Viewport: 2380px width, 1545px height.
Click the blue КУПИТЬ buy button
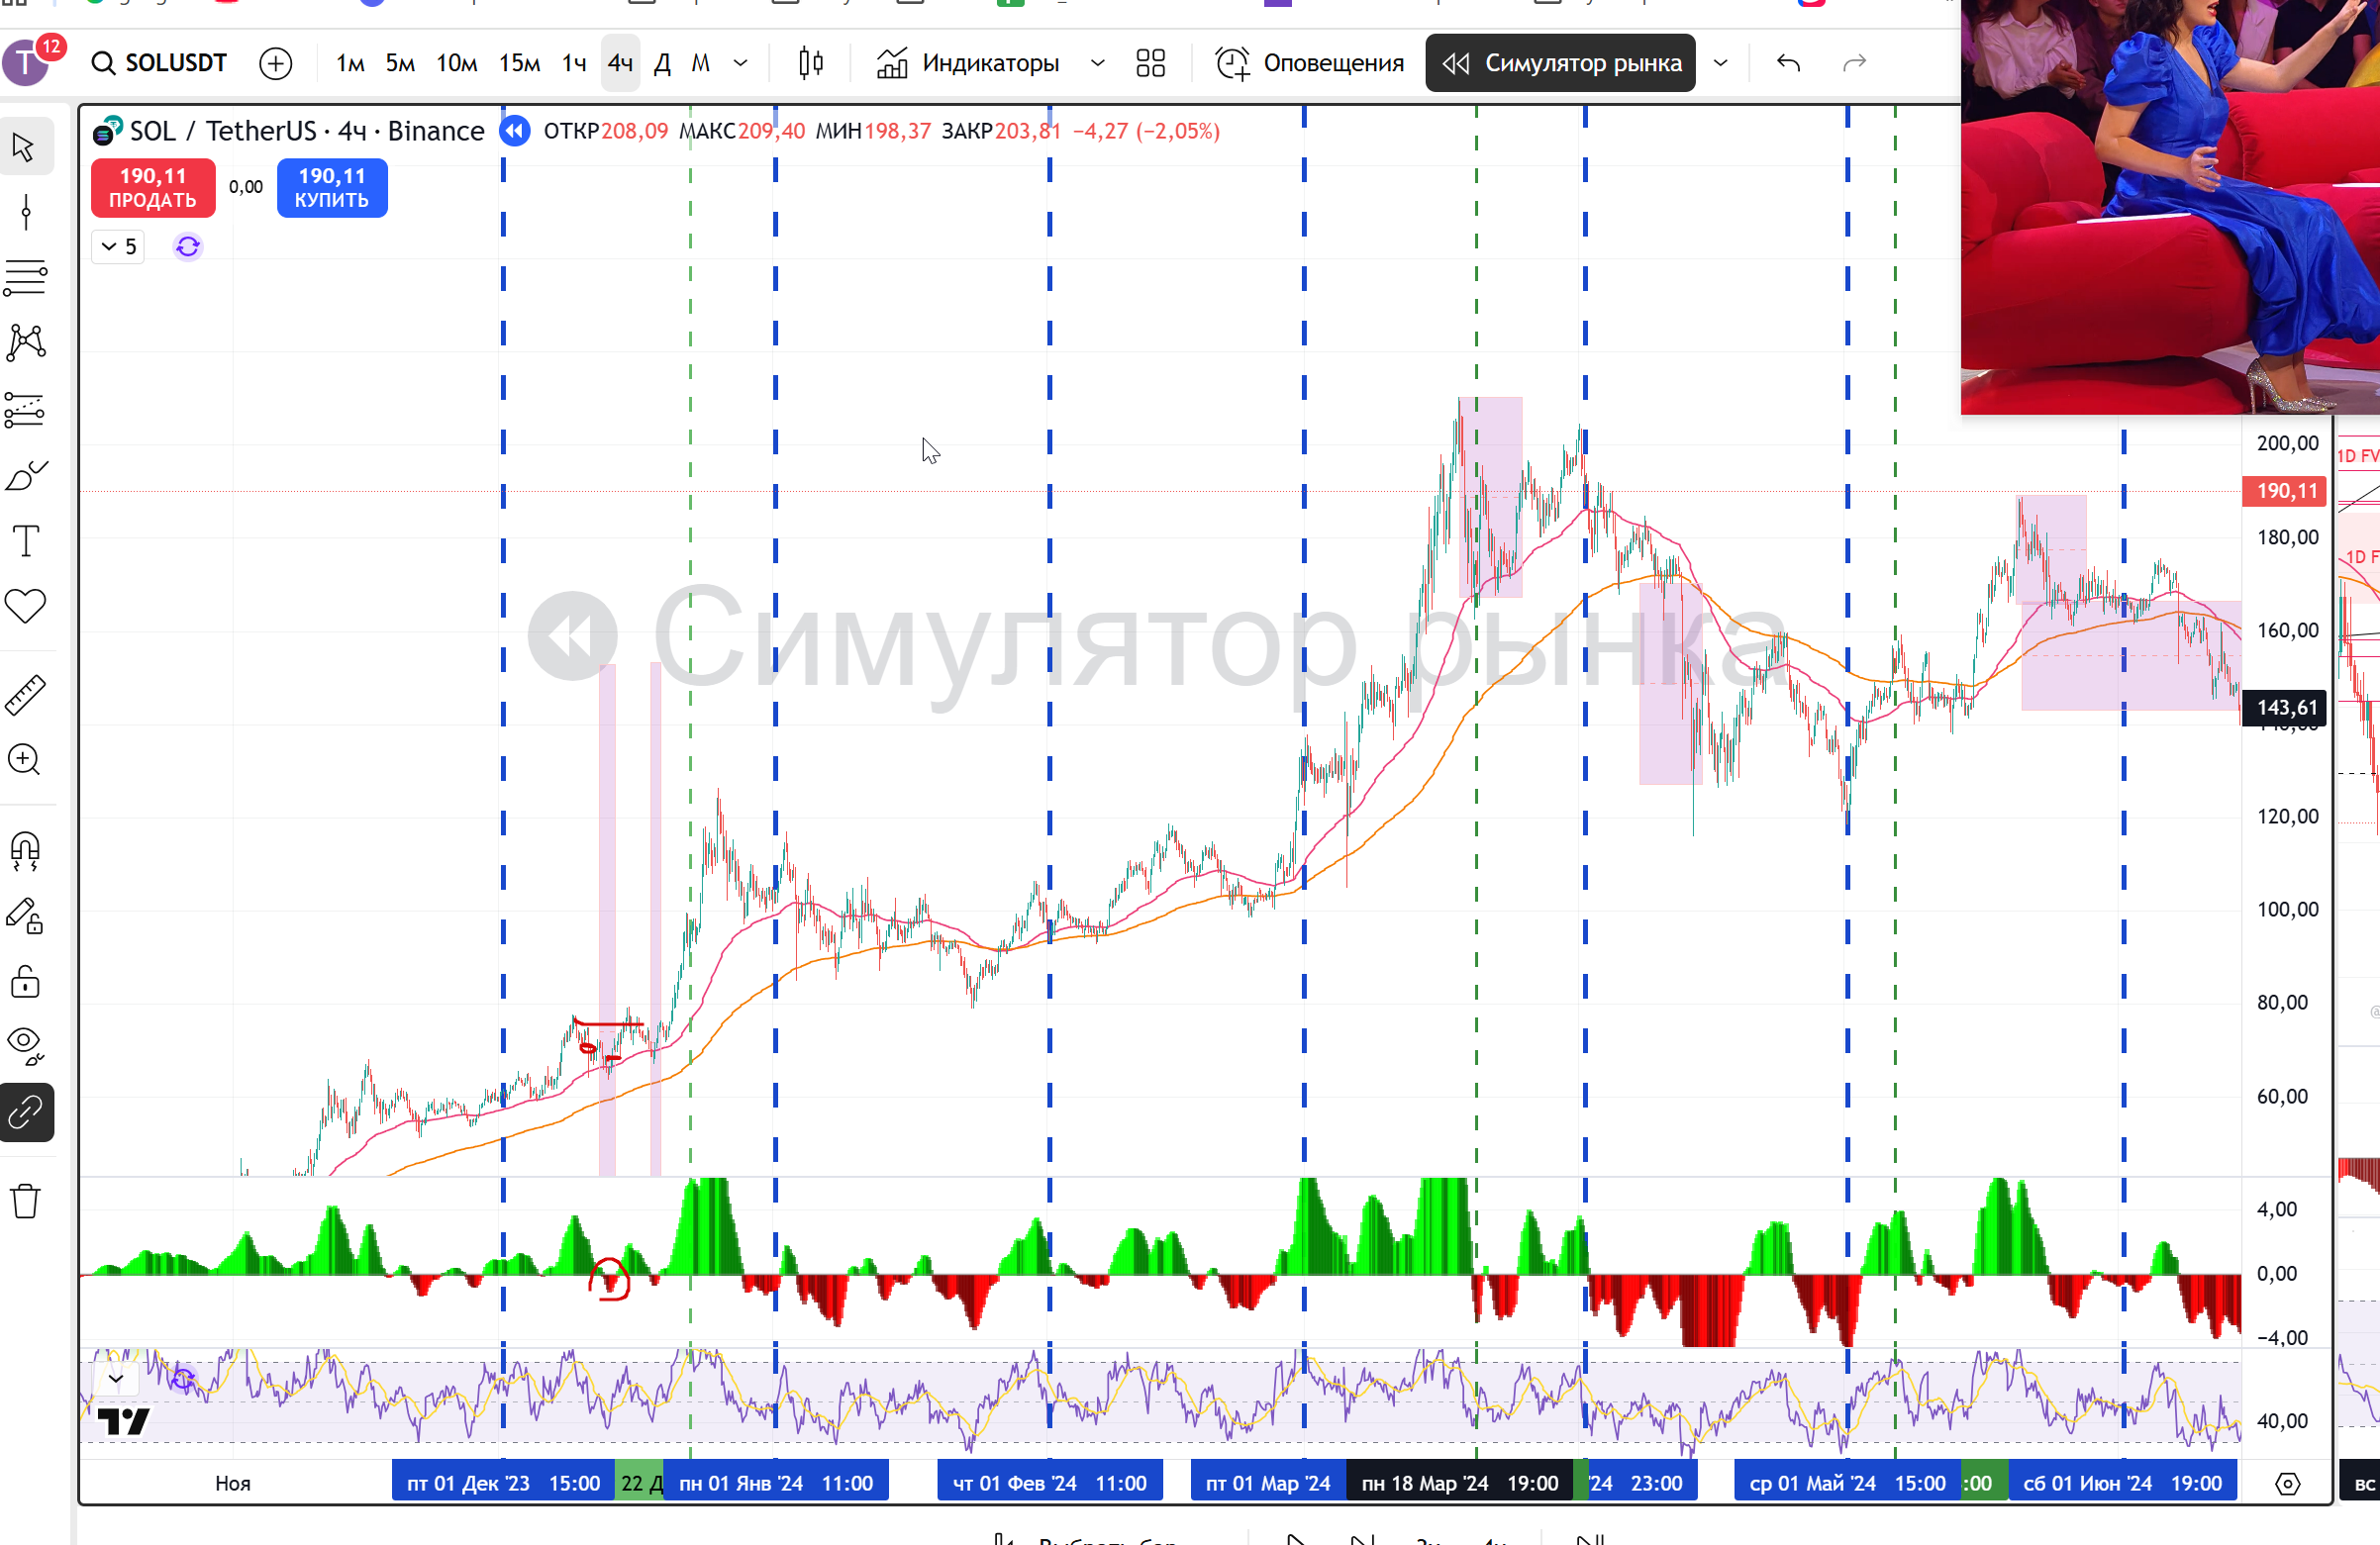[331, 187]
